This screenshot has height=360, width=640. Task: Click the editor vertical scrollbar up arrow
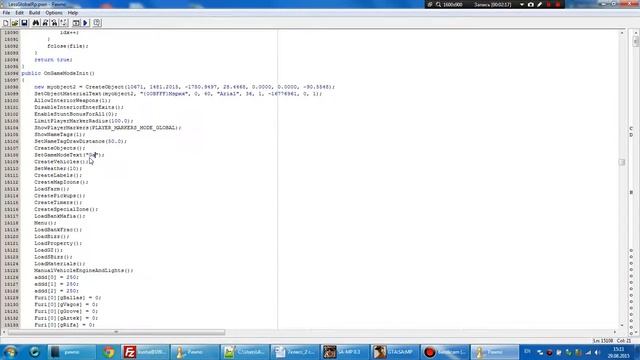pos(622,33)
